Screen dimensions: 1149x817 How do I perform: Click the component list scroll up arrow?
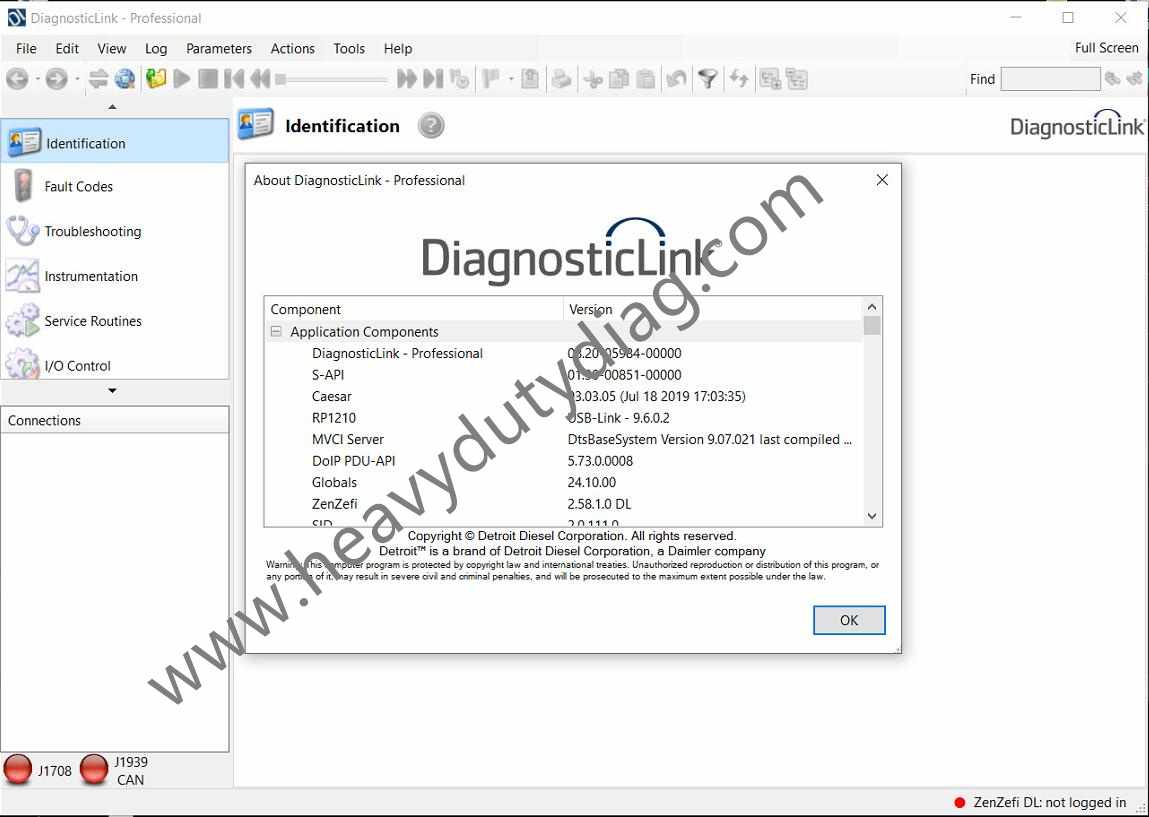[872, 306]
